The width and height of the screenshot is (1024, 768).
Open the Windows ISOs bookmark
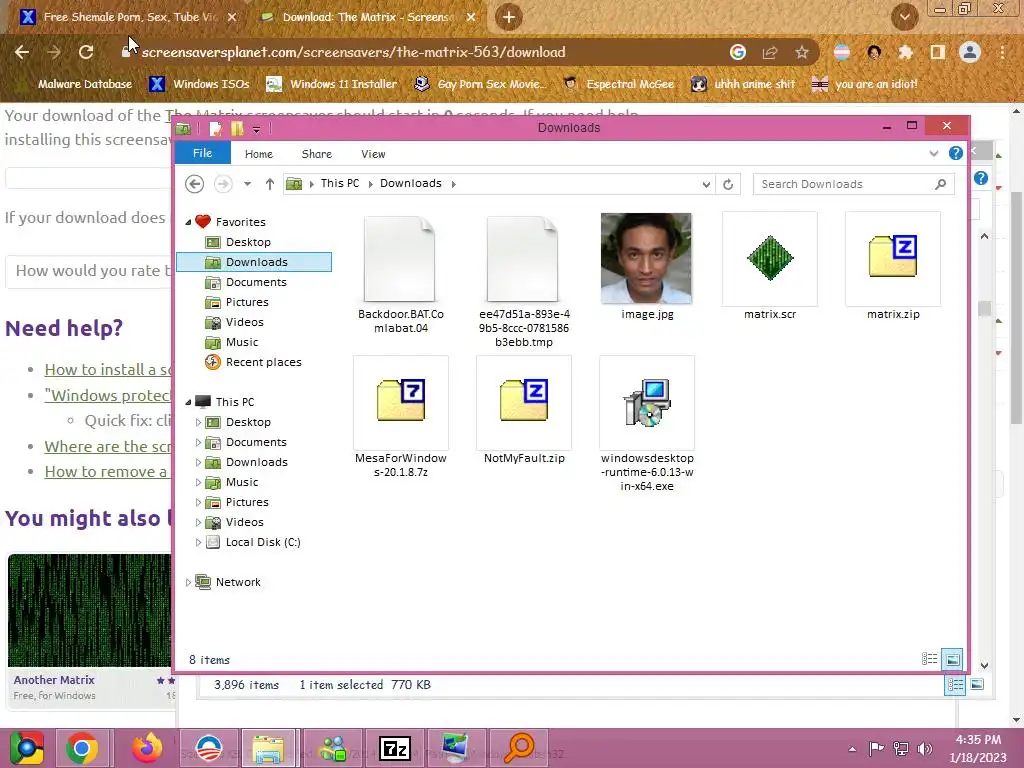199,84
